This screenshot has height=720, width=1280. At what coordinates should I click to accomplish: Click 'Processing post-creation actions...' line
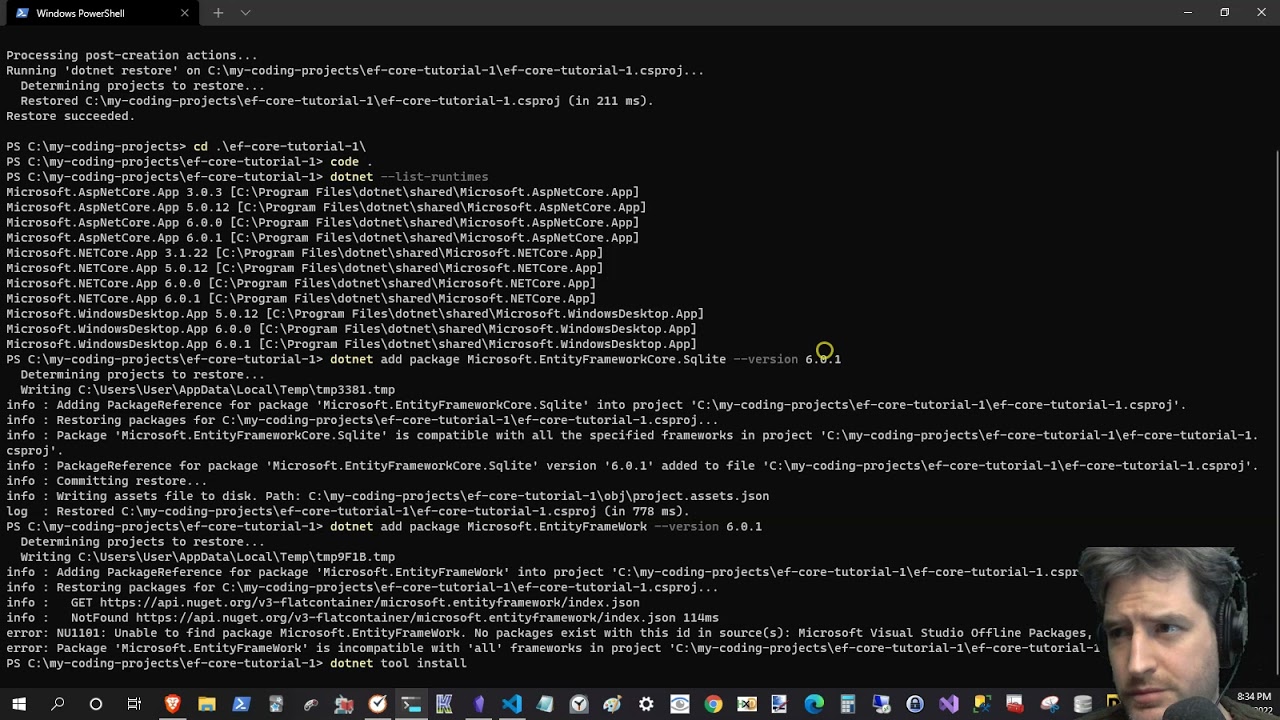pyautogui.click(x=132, y=56)
